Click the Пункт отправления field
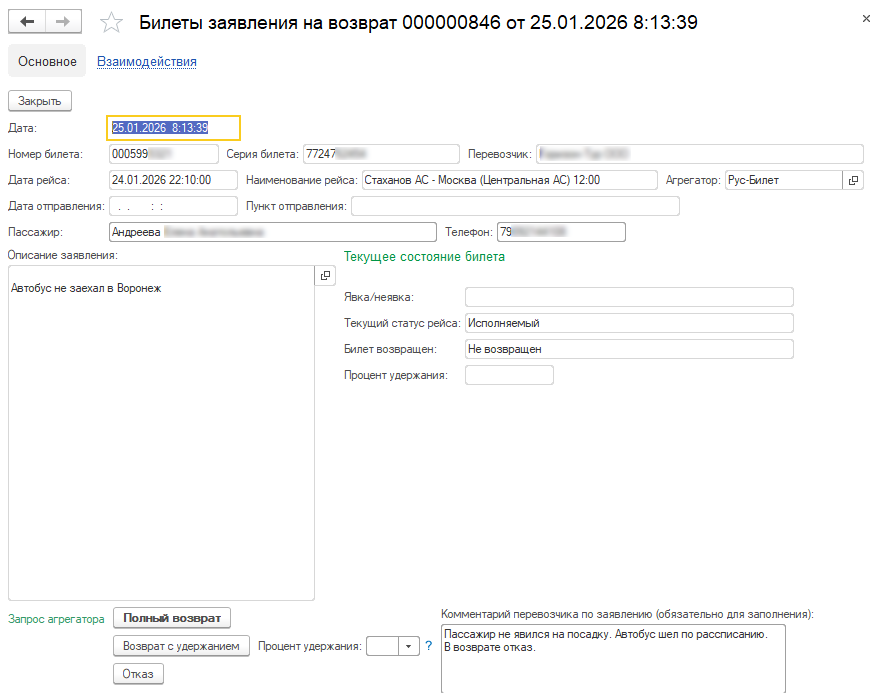 coord(515,206)
